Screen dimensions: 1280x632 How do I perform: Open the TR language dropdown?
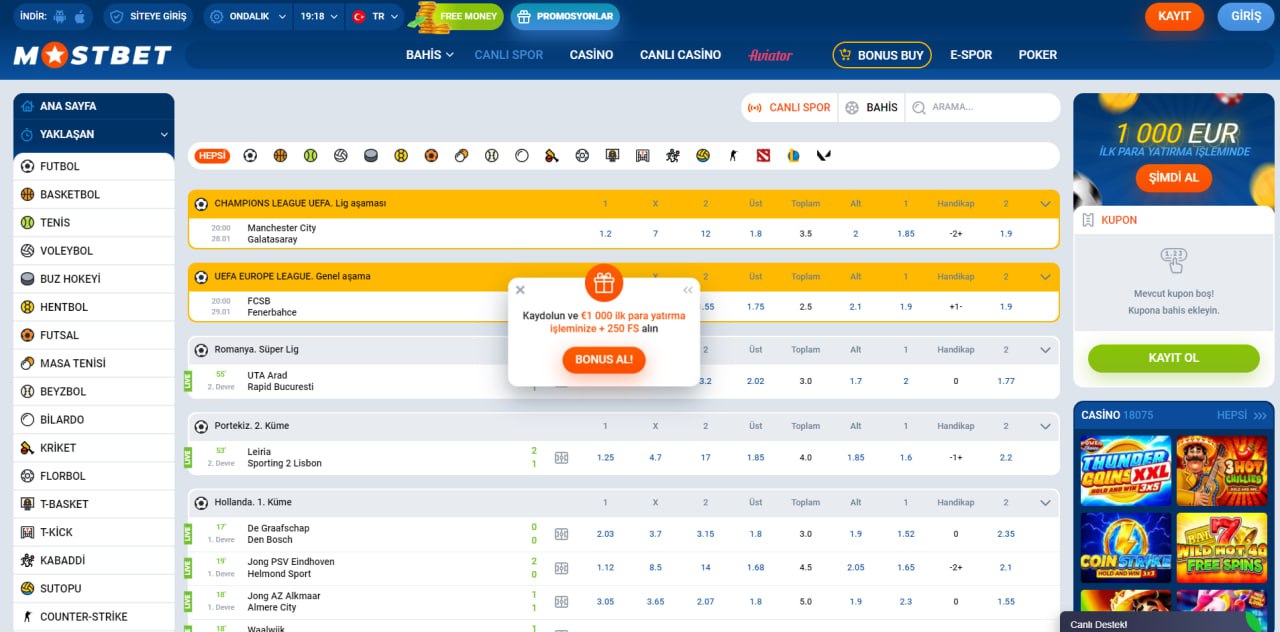[x=375, y=17]
